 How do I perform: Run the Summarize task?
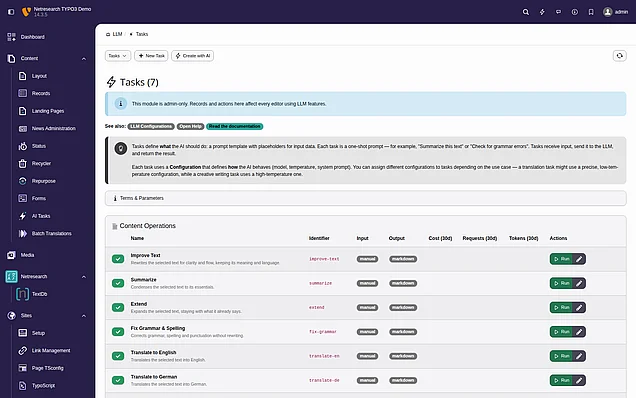coord(561,283)
